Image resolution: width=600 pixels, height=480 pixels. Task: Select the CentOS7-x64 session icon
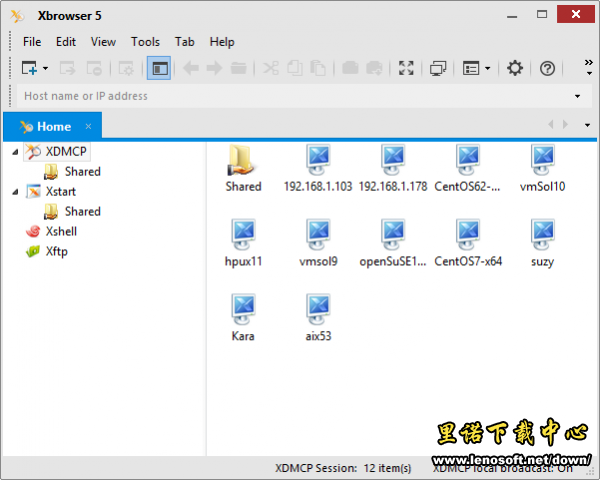click(468, 243)
